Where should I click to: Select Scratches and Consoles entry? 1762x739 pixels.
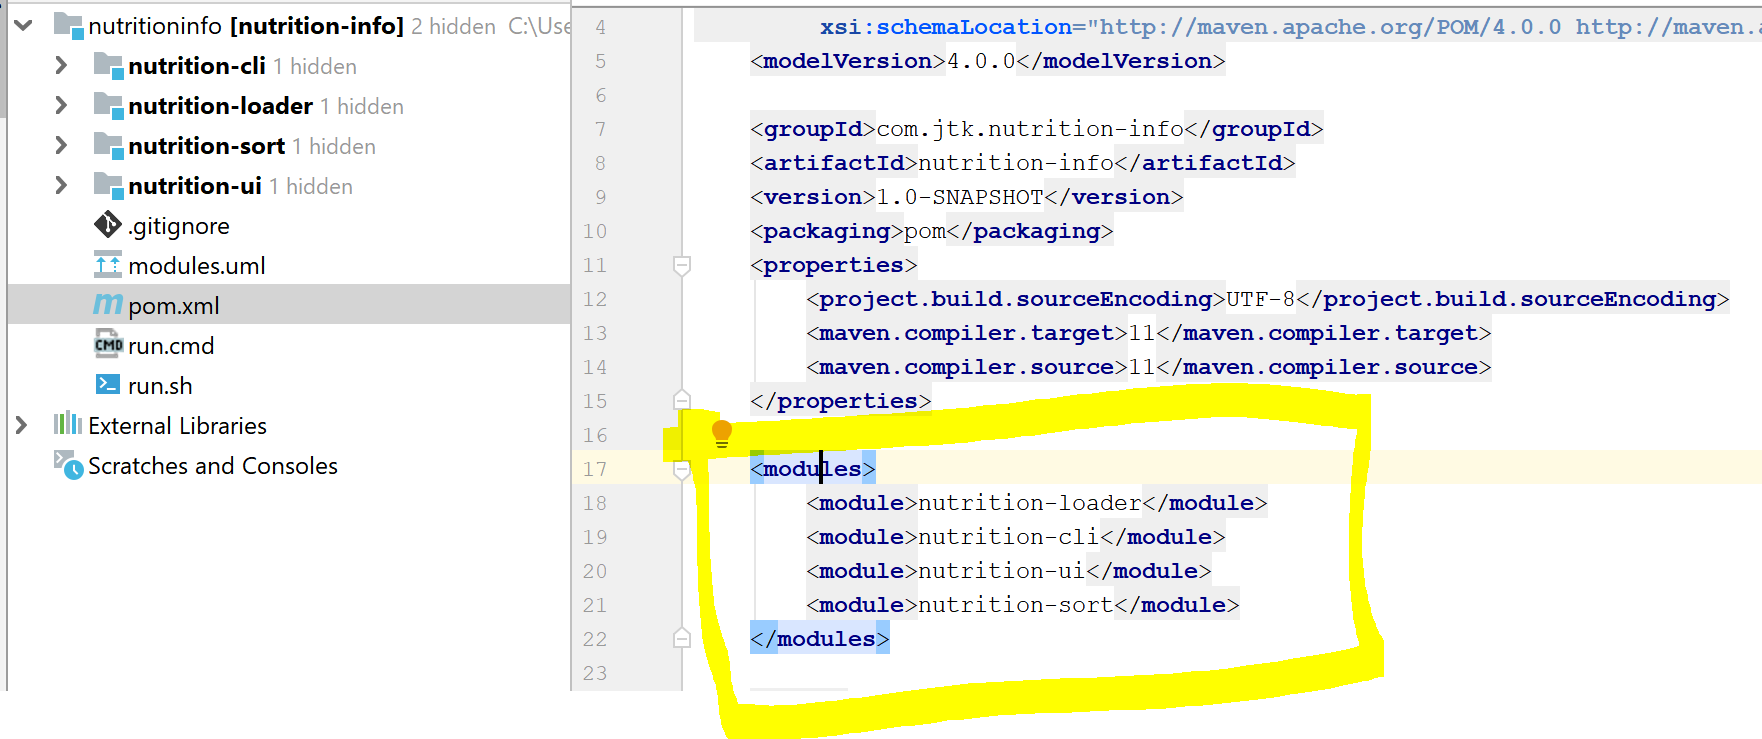click(x=213, y=466)
